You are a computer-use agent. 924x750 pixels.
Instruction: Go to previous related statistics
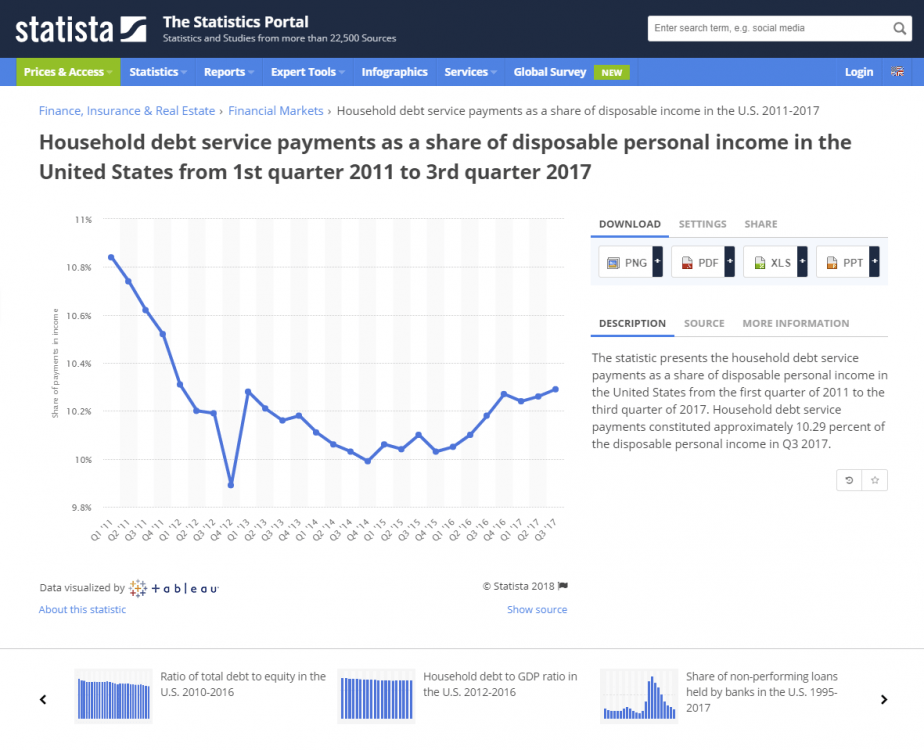pyautogui.click(x=43, y=700)
